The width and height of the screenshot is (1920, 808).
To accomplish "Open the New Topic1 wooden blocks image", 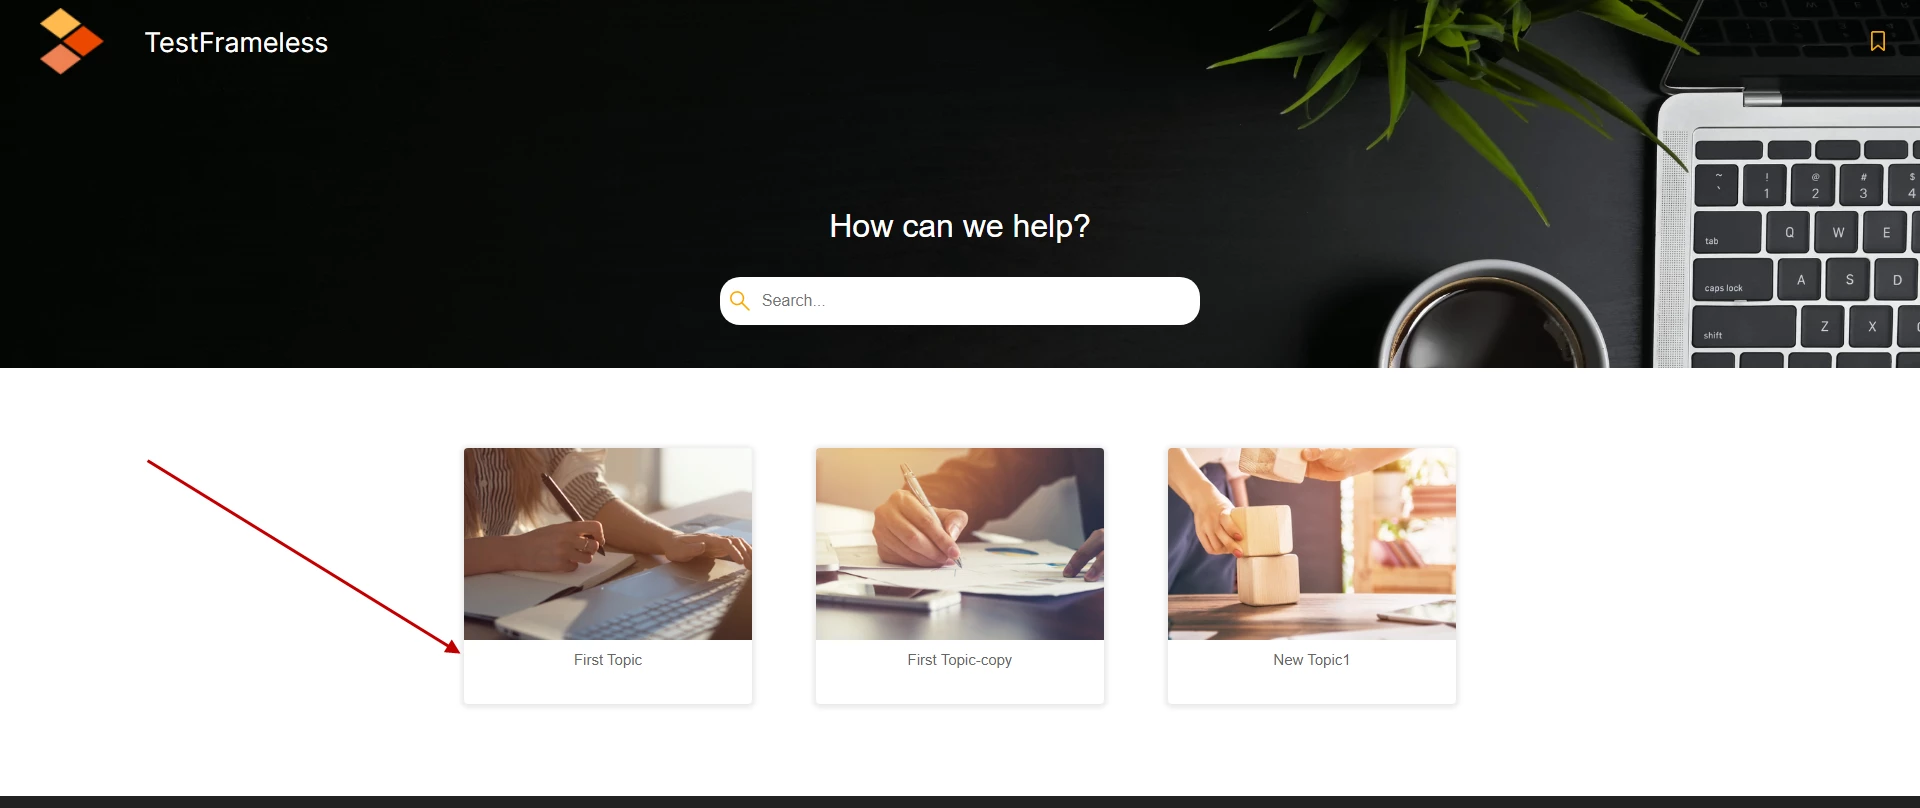I will click(x=1312, y=544).
